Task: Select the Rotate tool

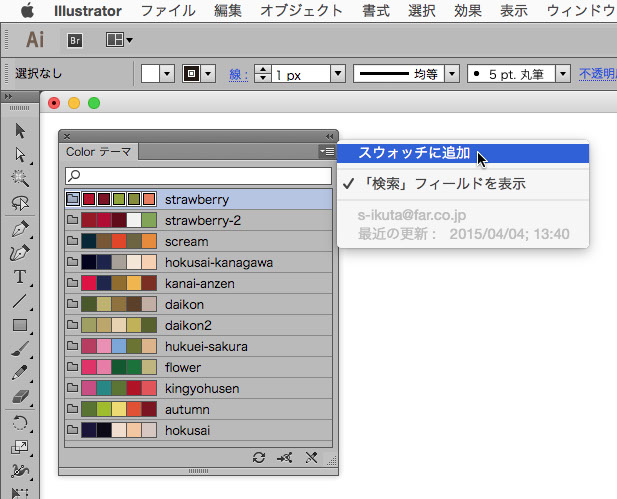Action: point(20,423)
